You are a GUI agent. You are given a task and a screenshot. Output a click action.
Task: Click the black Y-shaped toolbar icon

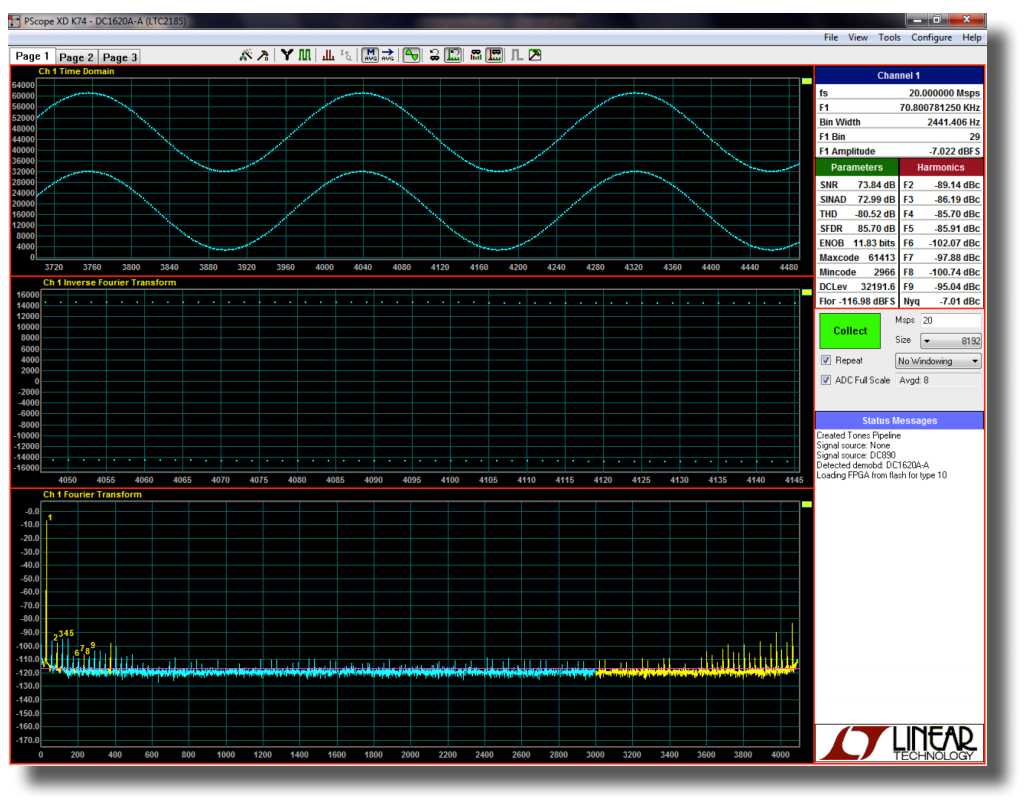click(287, 56)
